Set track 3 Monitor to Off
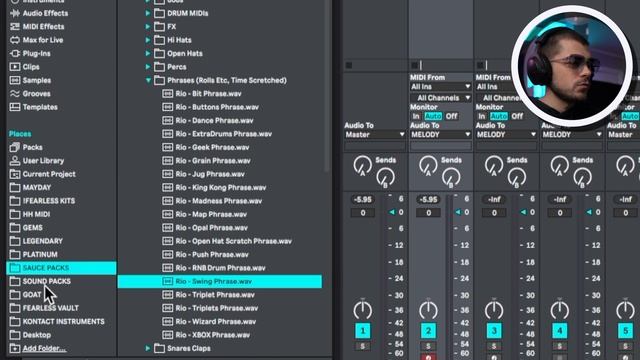 (517, 116)
